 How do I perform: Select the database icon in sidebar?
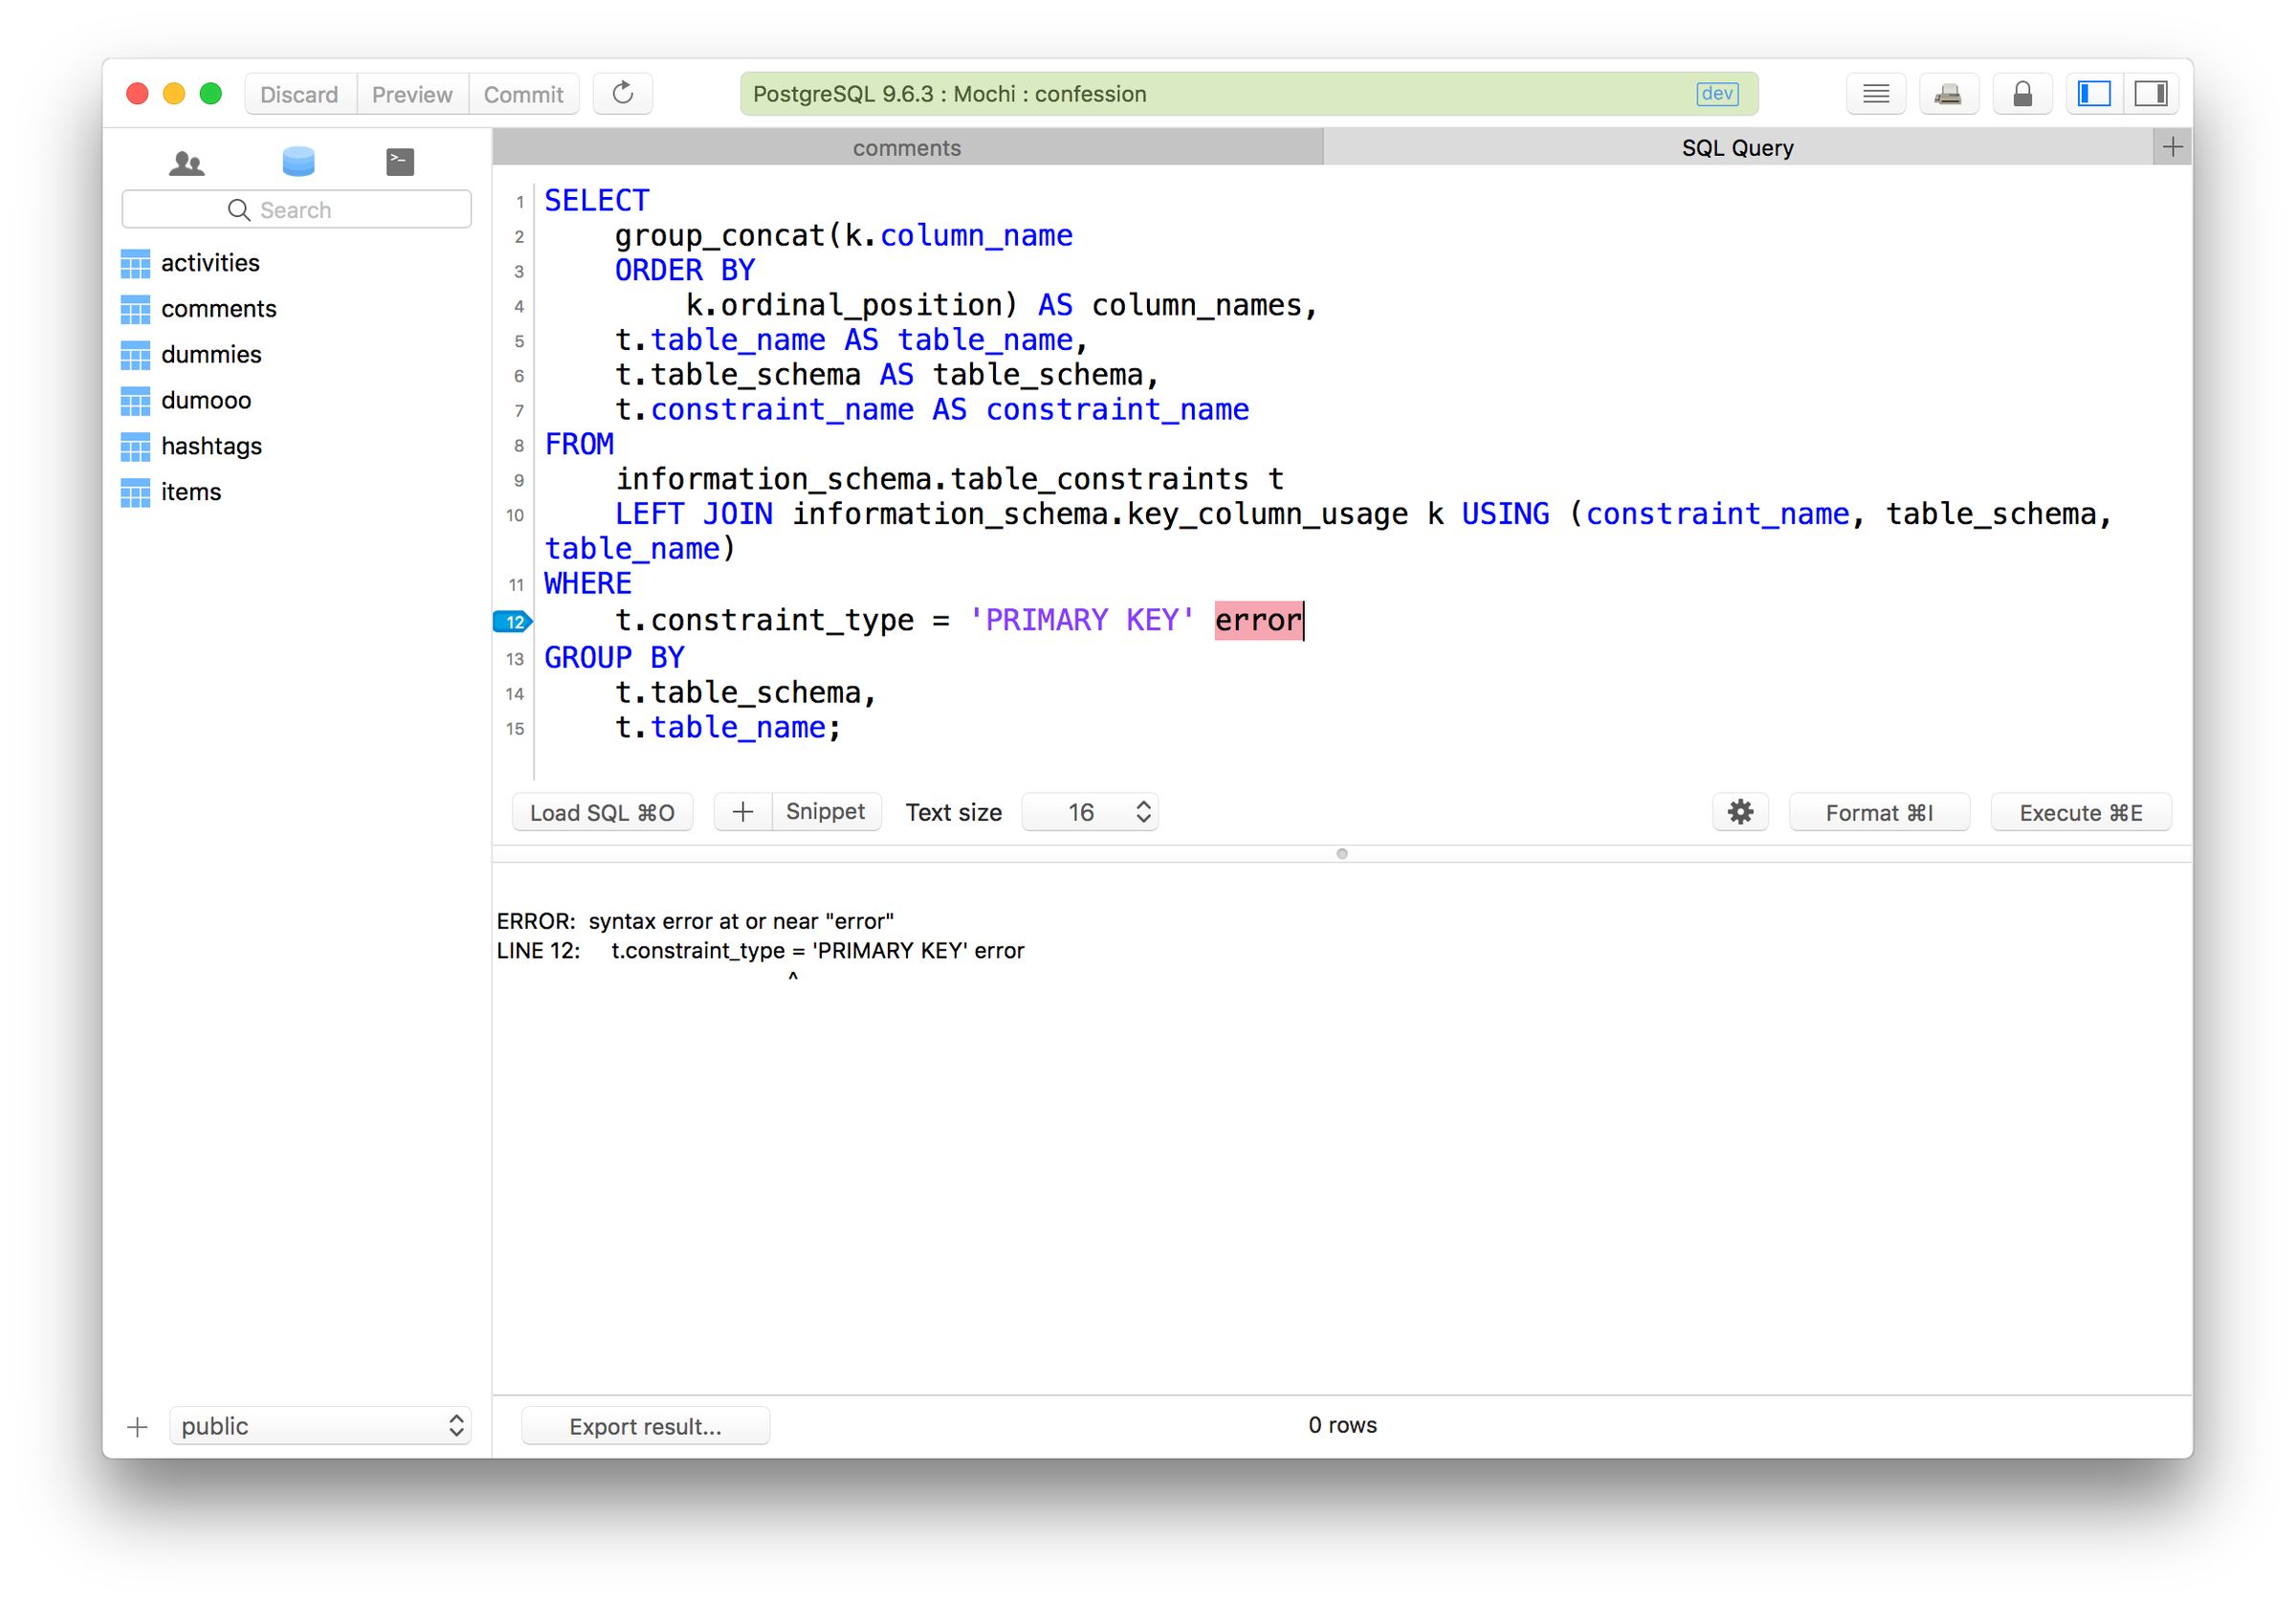pyautogui.click(x=298, y=162)
